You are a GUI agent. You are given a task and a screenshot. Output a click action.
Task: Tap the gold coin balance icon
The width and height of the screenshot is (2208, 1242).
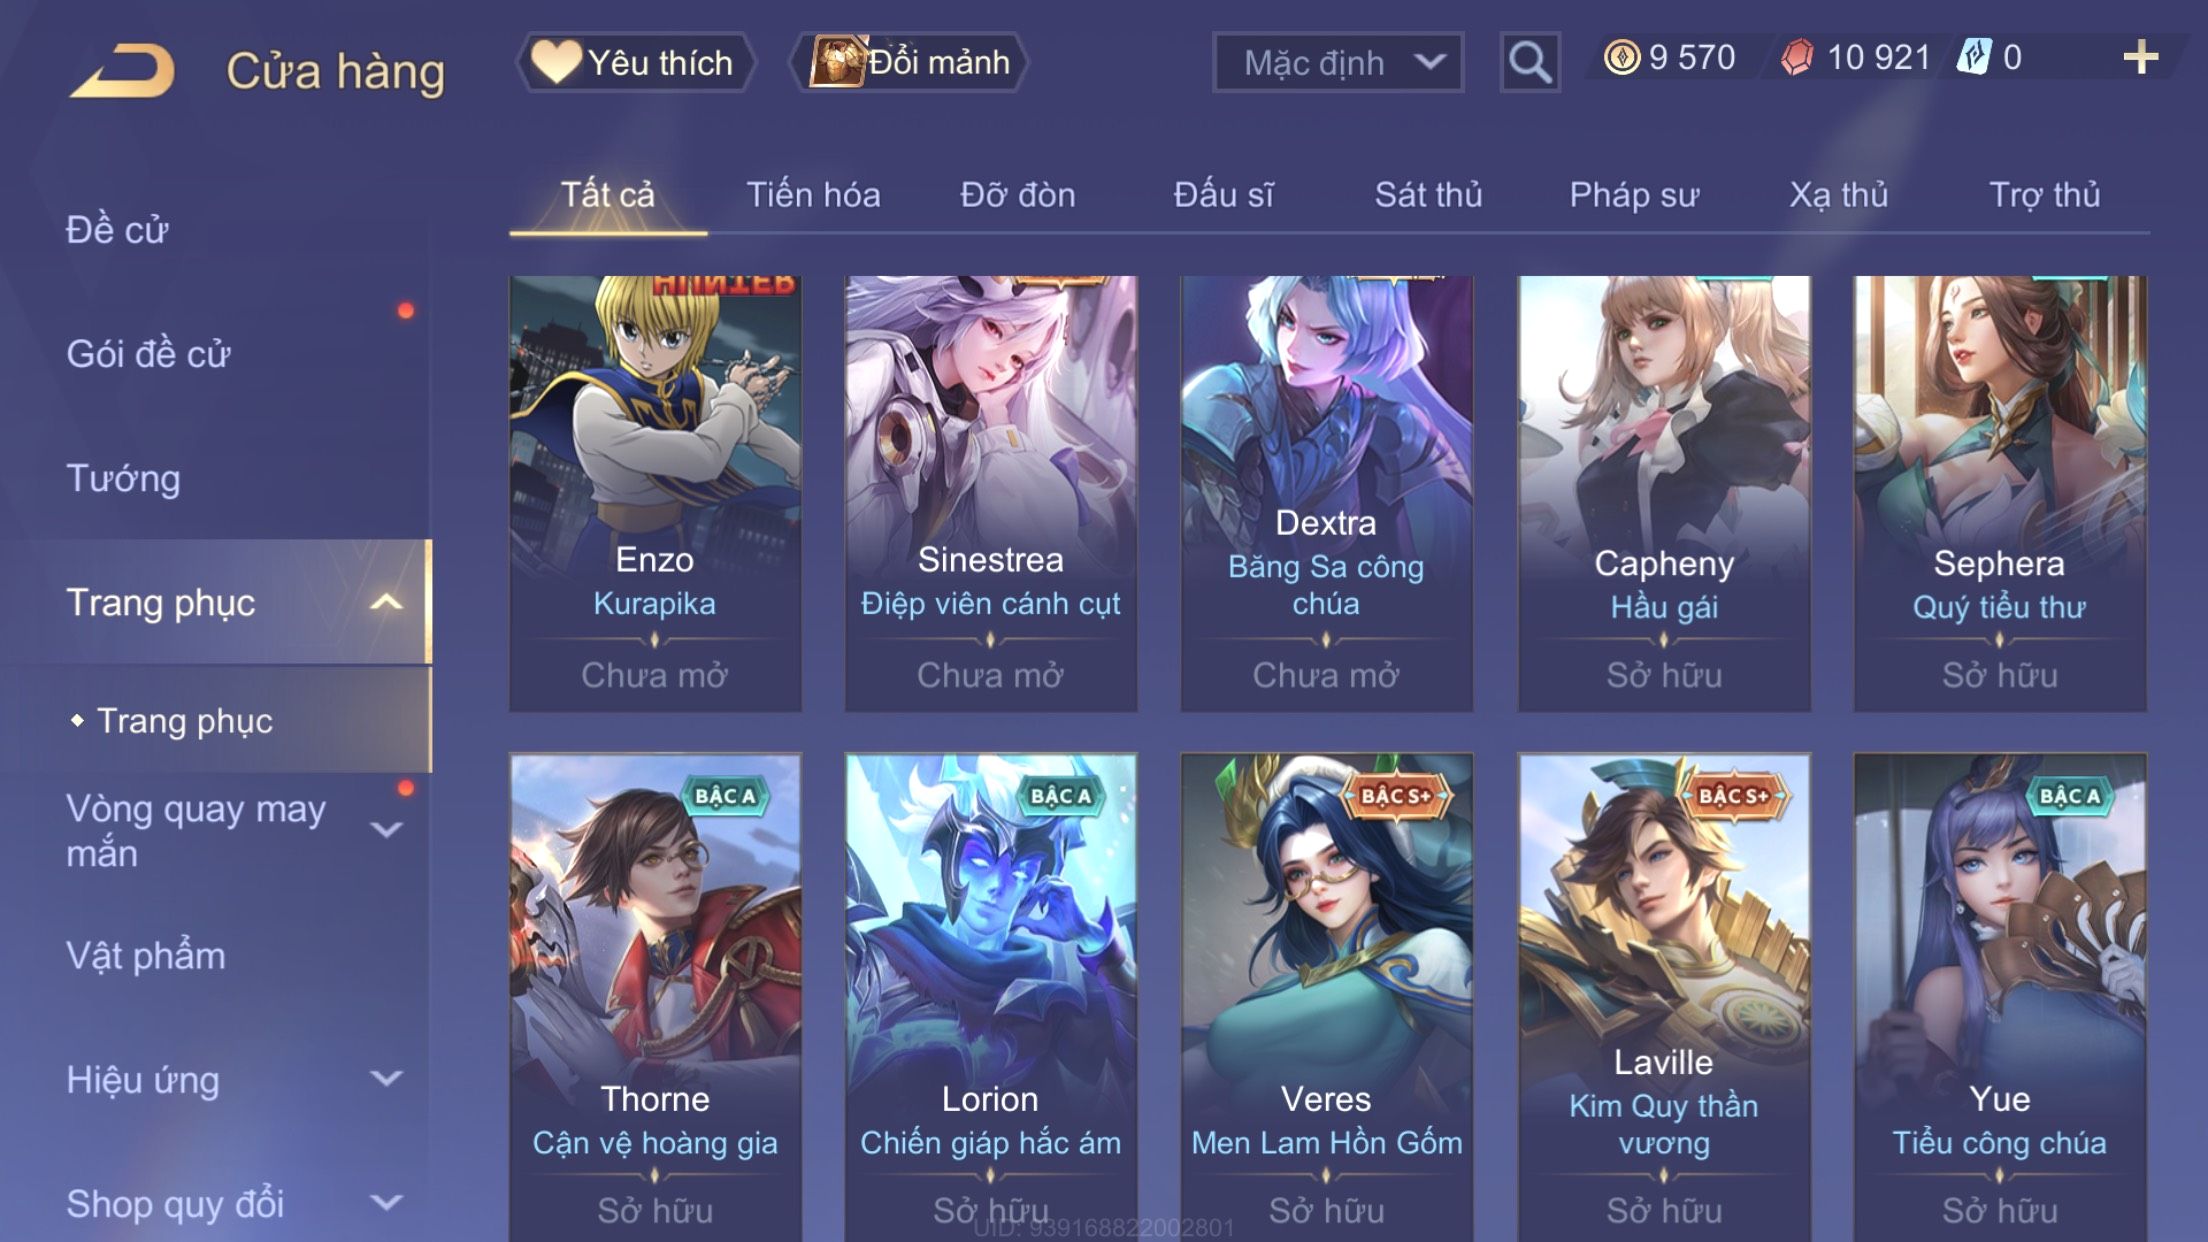point(1622,57)
